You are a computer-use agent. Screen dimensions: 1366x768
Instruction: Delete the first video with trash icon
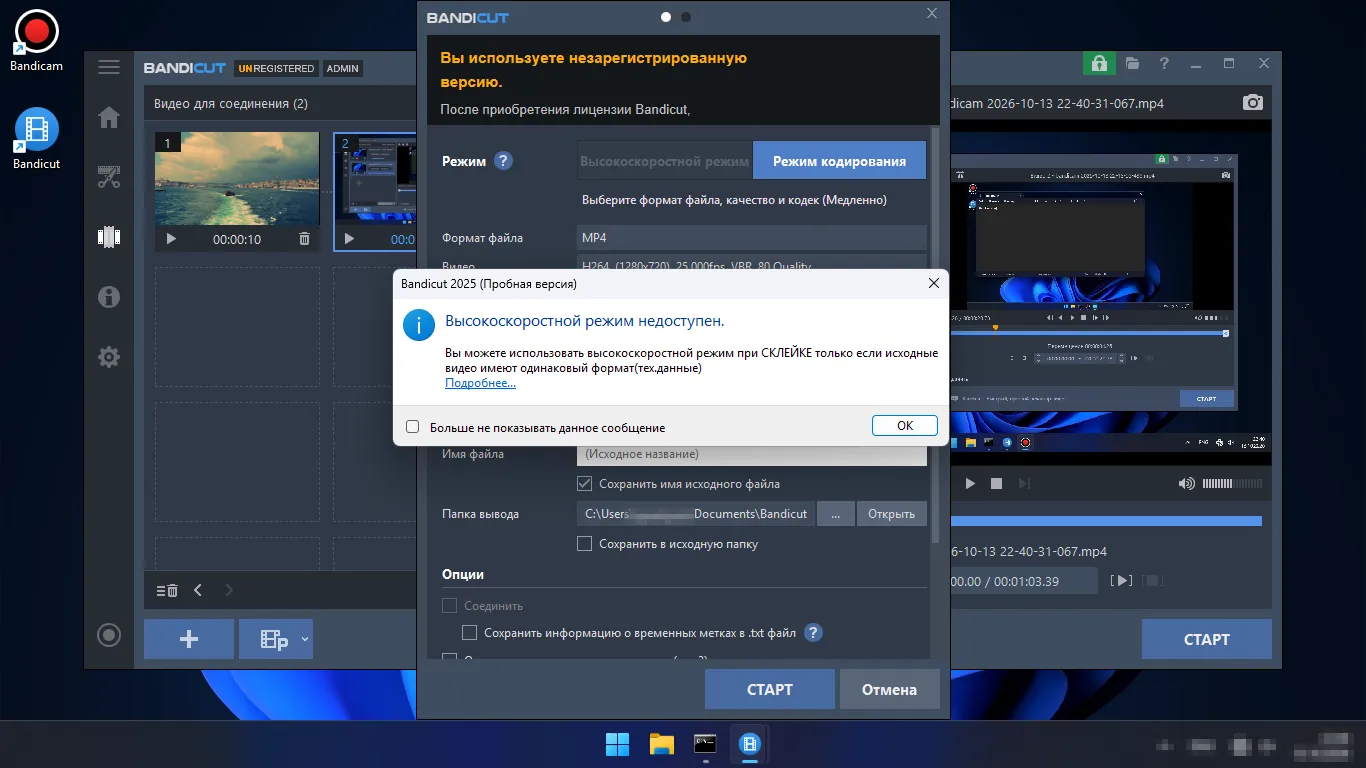pyautogui.click(x=304, y=239)
